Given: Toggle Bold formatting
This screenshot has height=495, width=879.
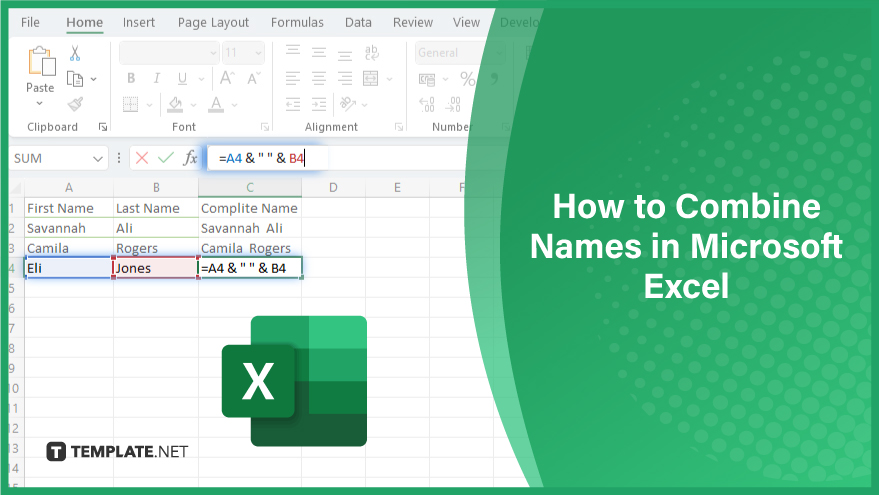Looking at the screenshot, I should pos(131,78).
